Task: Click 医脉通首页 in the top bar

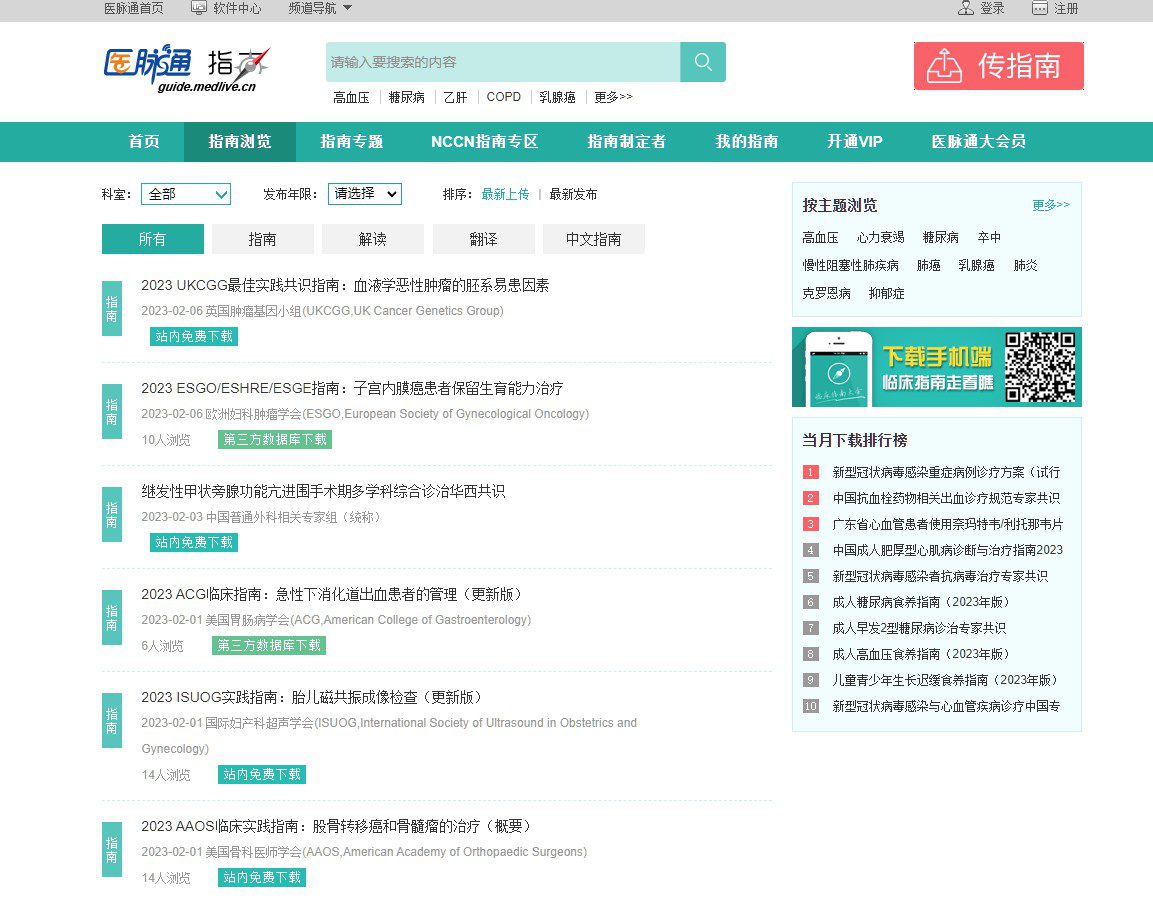Action: pos(133,8)
